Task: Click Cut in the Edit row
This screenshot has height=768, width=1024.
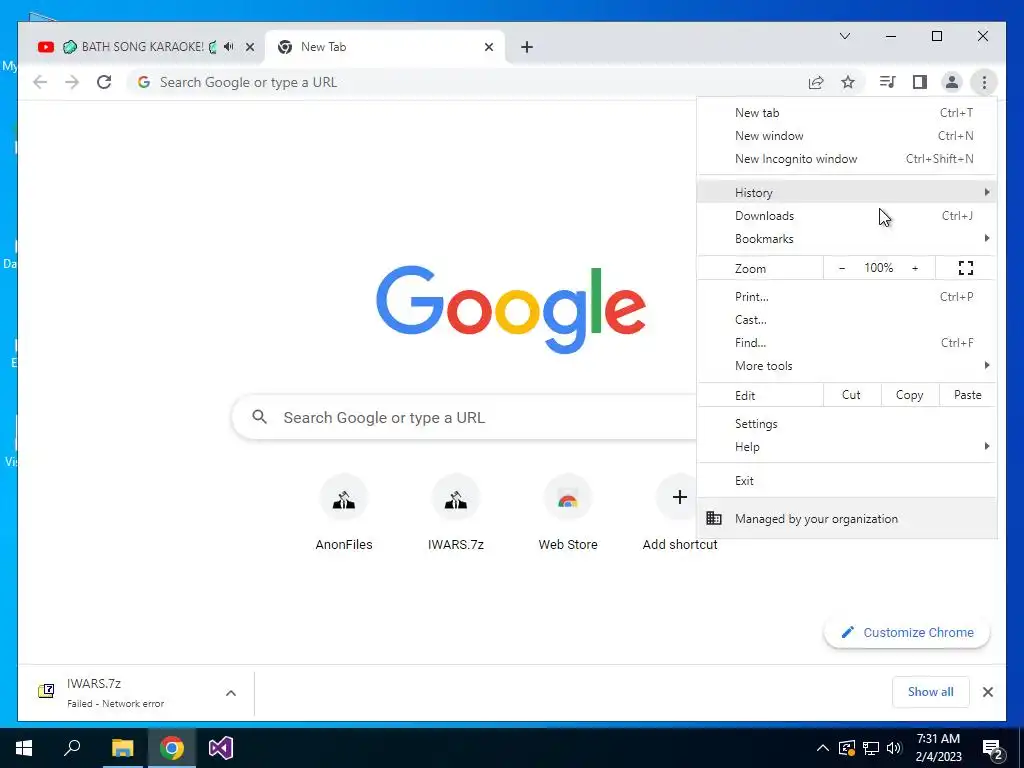Action: (852, 395)
